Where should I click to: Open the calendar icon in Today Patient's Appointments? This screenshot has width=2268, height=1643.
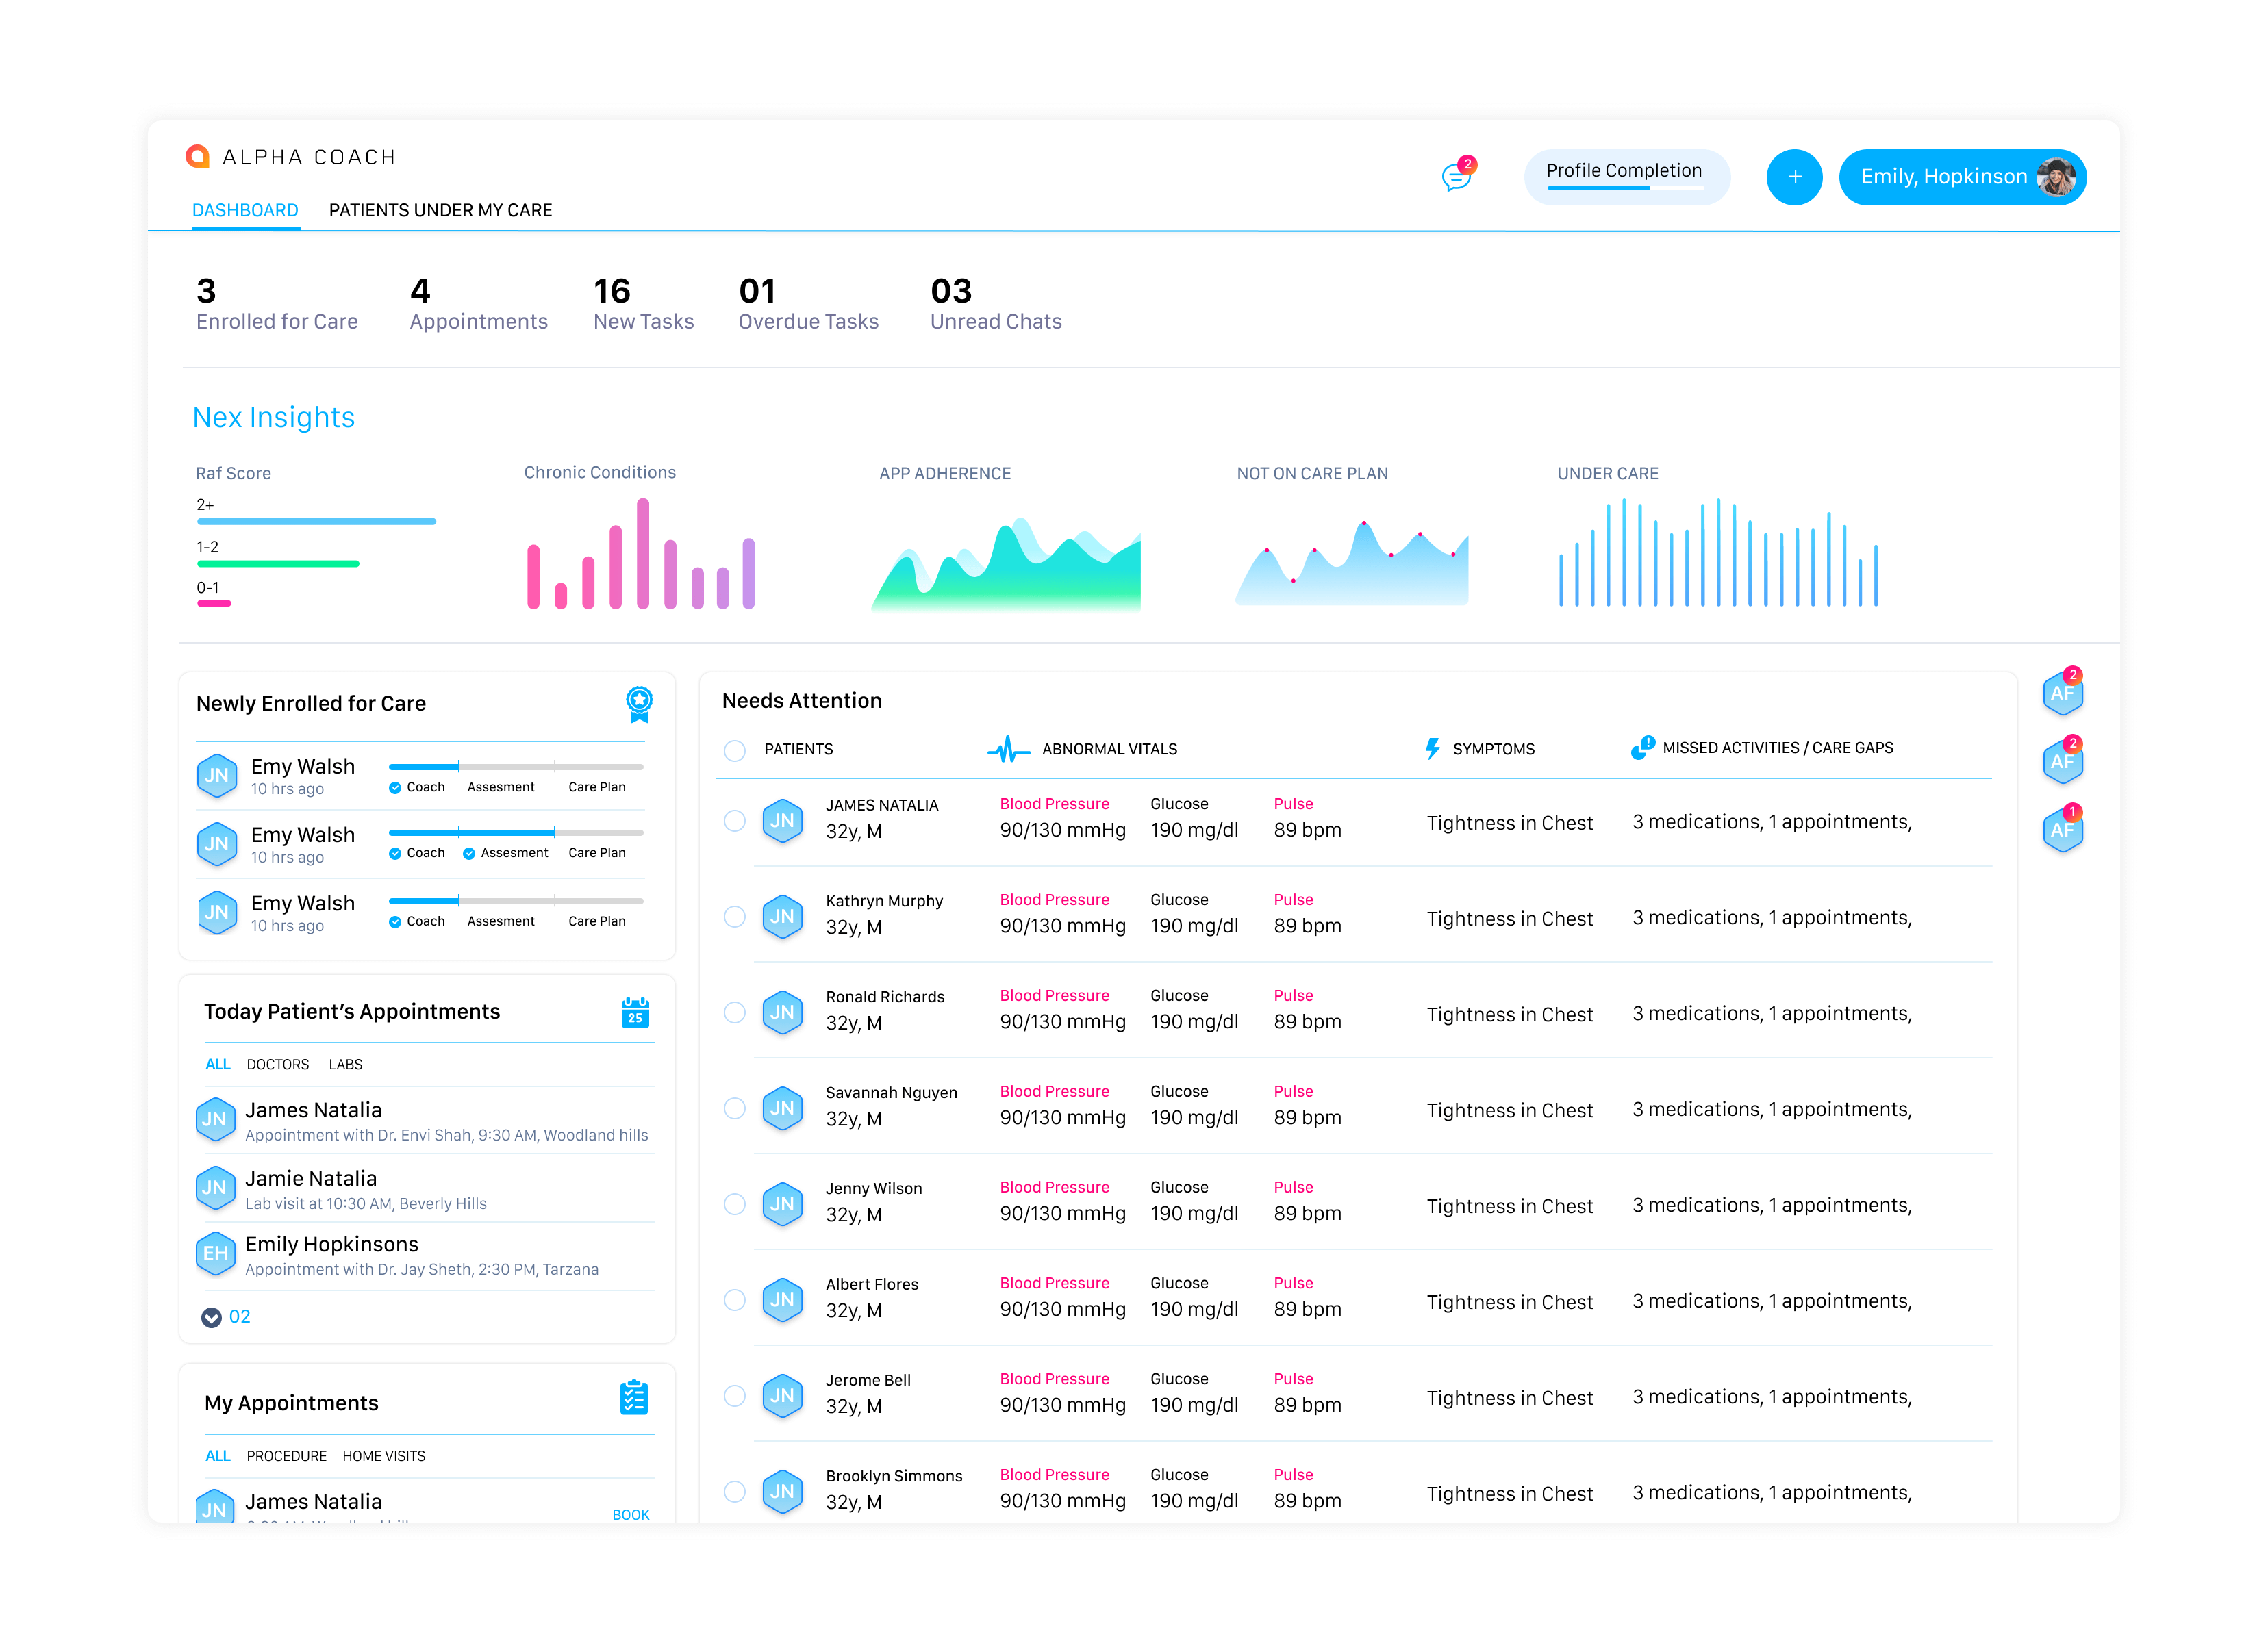pyautogui.click(x=635, y=1012)
